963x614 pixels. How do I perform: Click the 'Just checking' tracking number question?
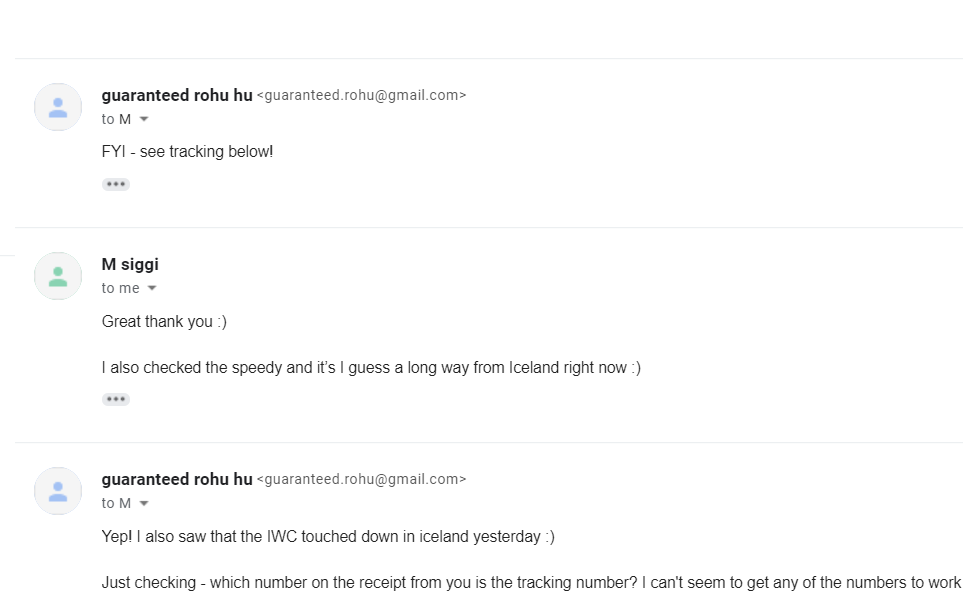coord(531,582)
